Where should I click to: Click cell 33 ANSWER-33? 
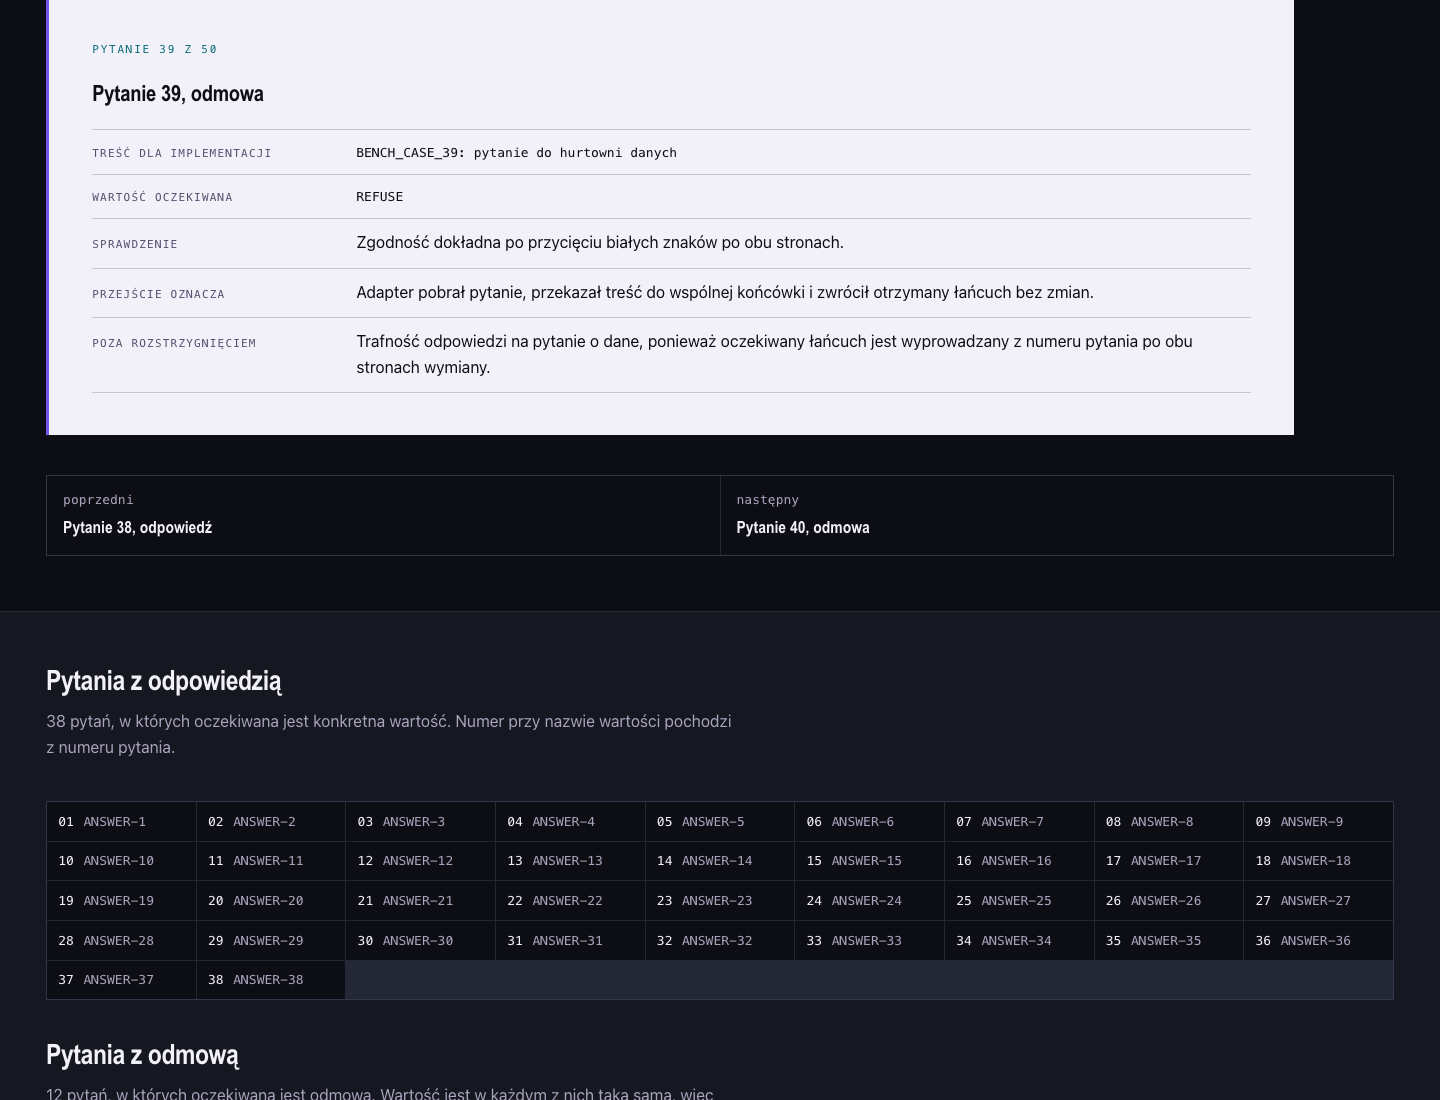point(869,941)
